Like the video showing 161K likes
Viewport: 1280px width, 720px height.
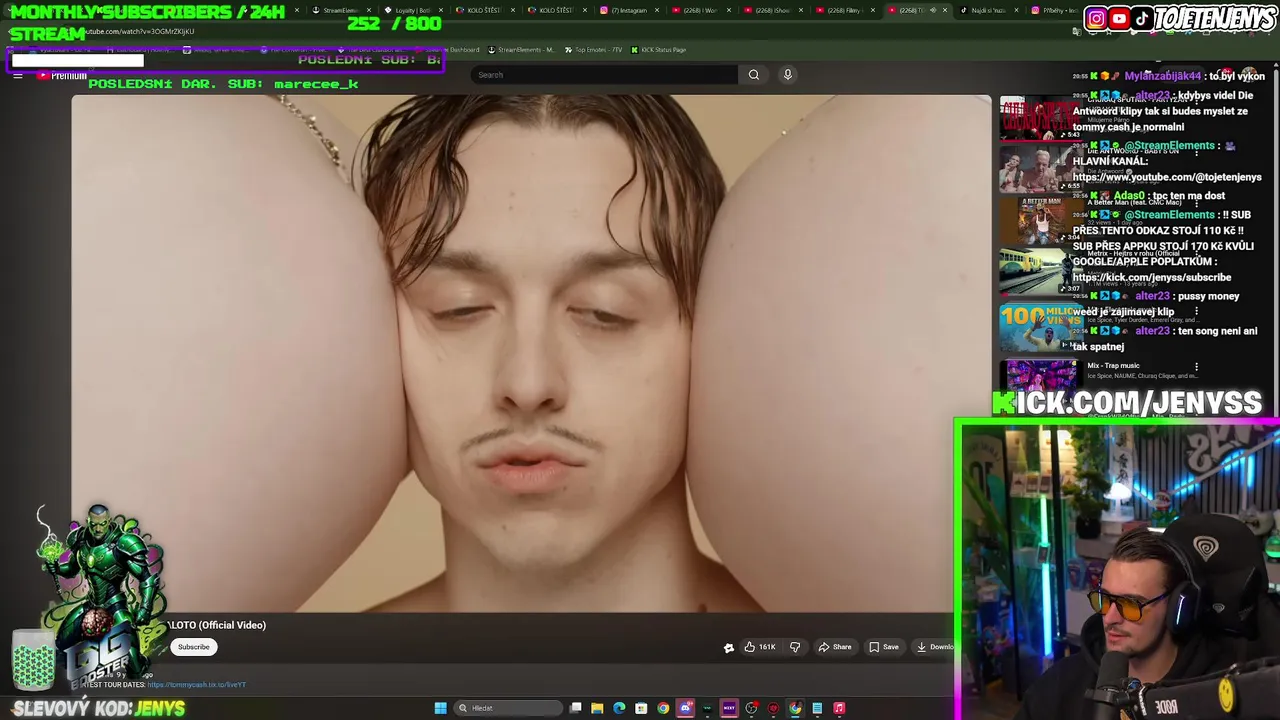[x=760, y=647]
